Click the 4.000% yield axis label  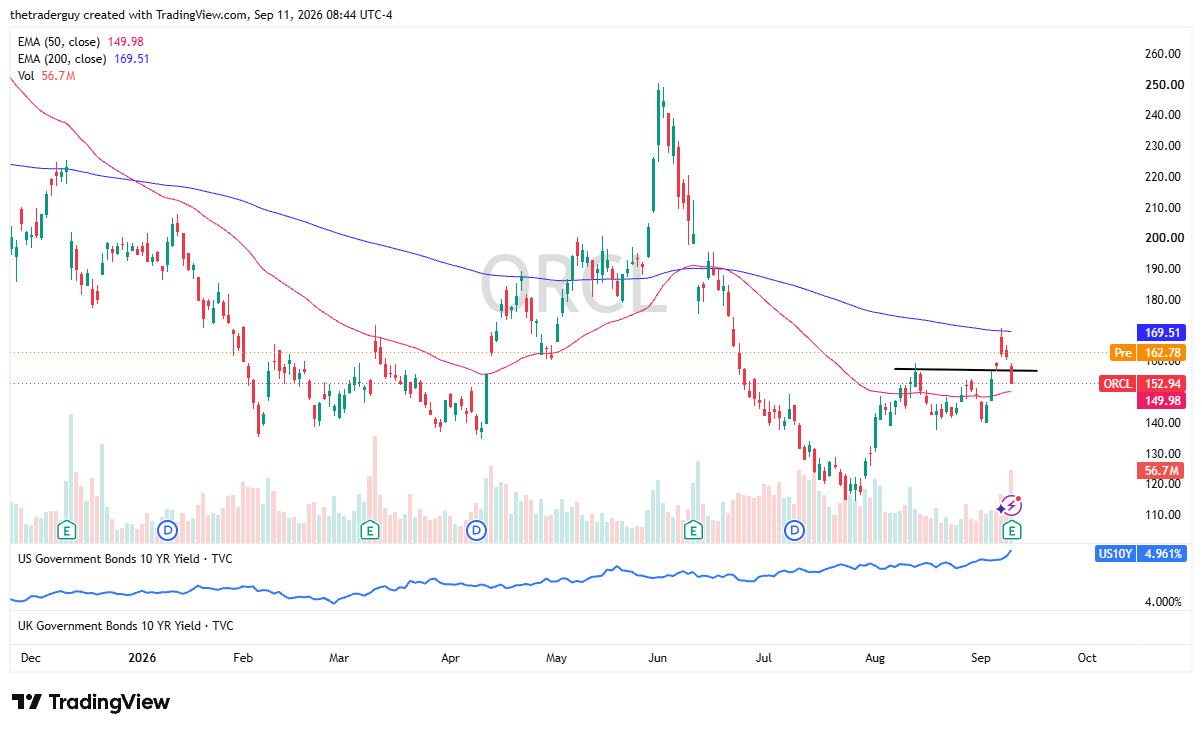pyautogui.click(x=1164, y=602)
